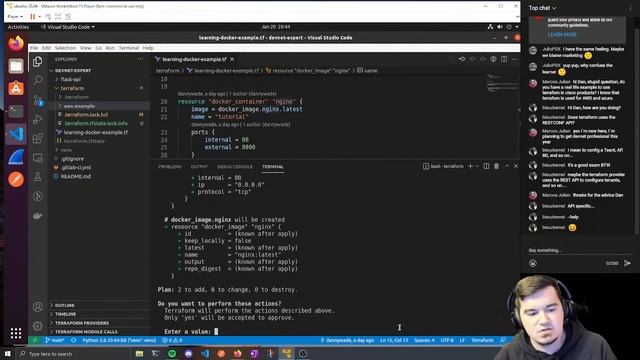Open the Docker whale view
640x360 pixels.
(38, 216)
